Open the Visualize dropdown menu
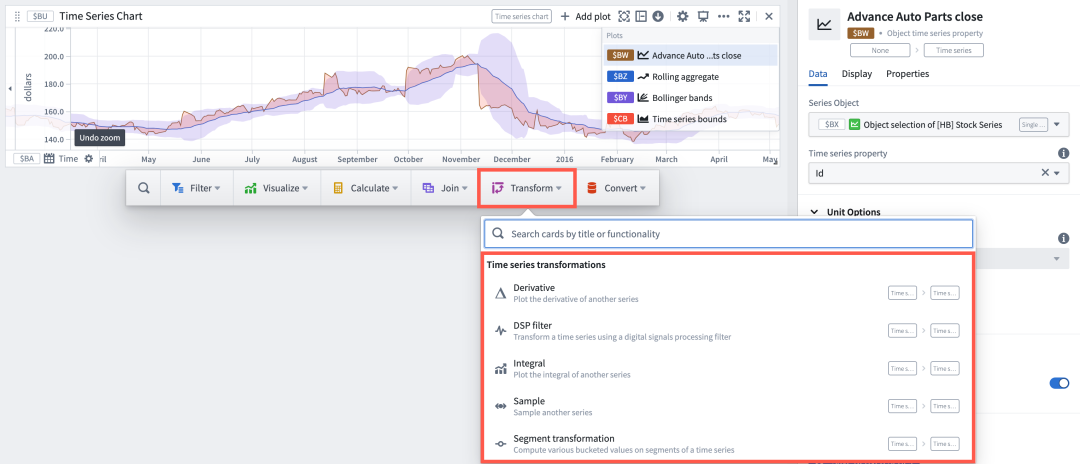 point(278,188)
